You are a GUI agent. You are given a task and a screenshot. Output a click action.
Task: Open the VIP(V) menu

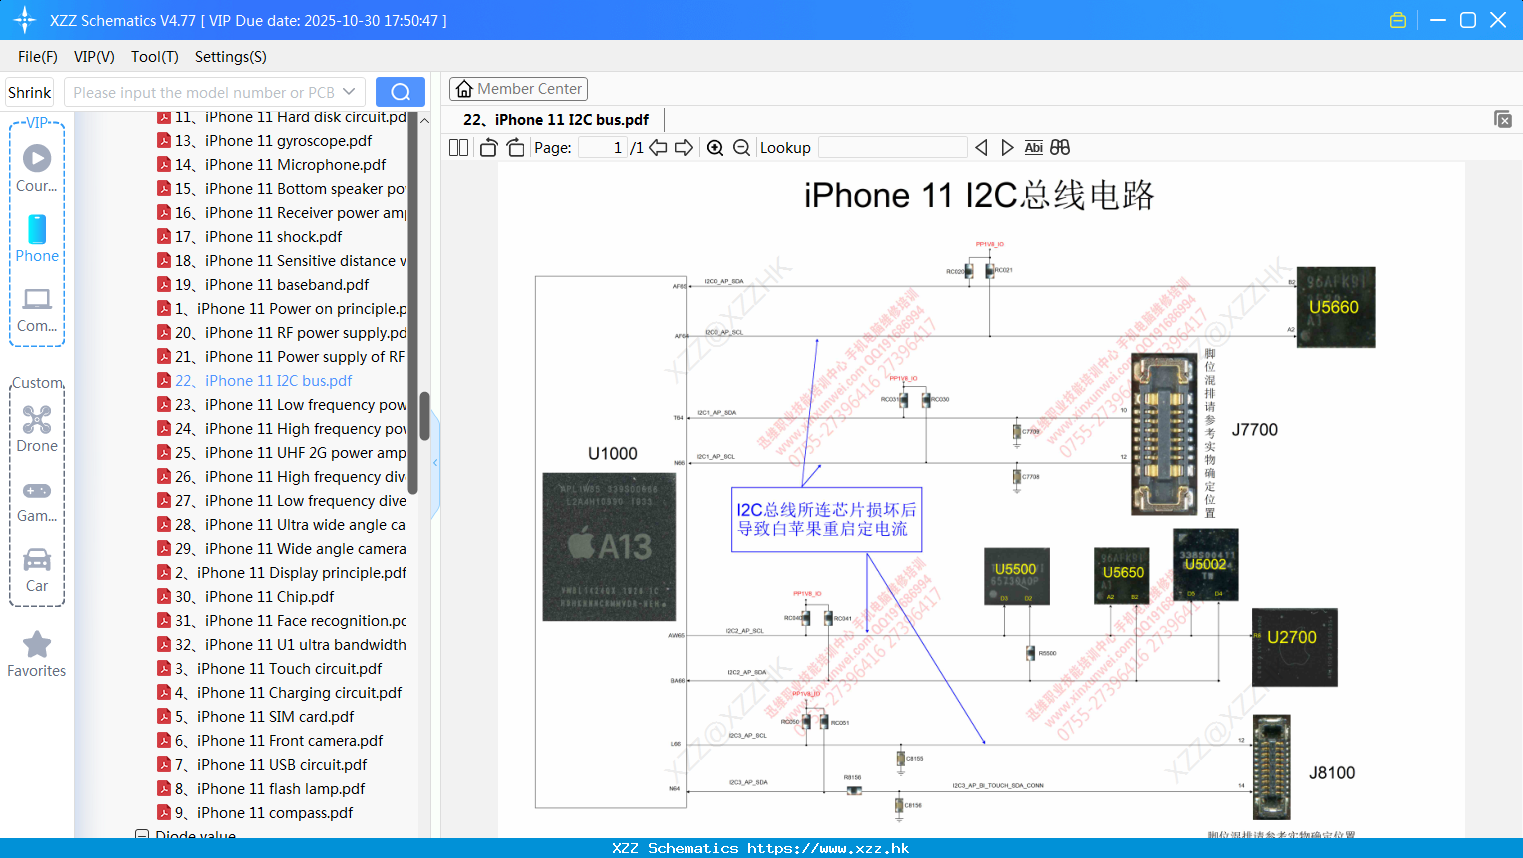pyautogui.click(x=94, y=57)
